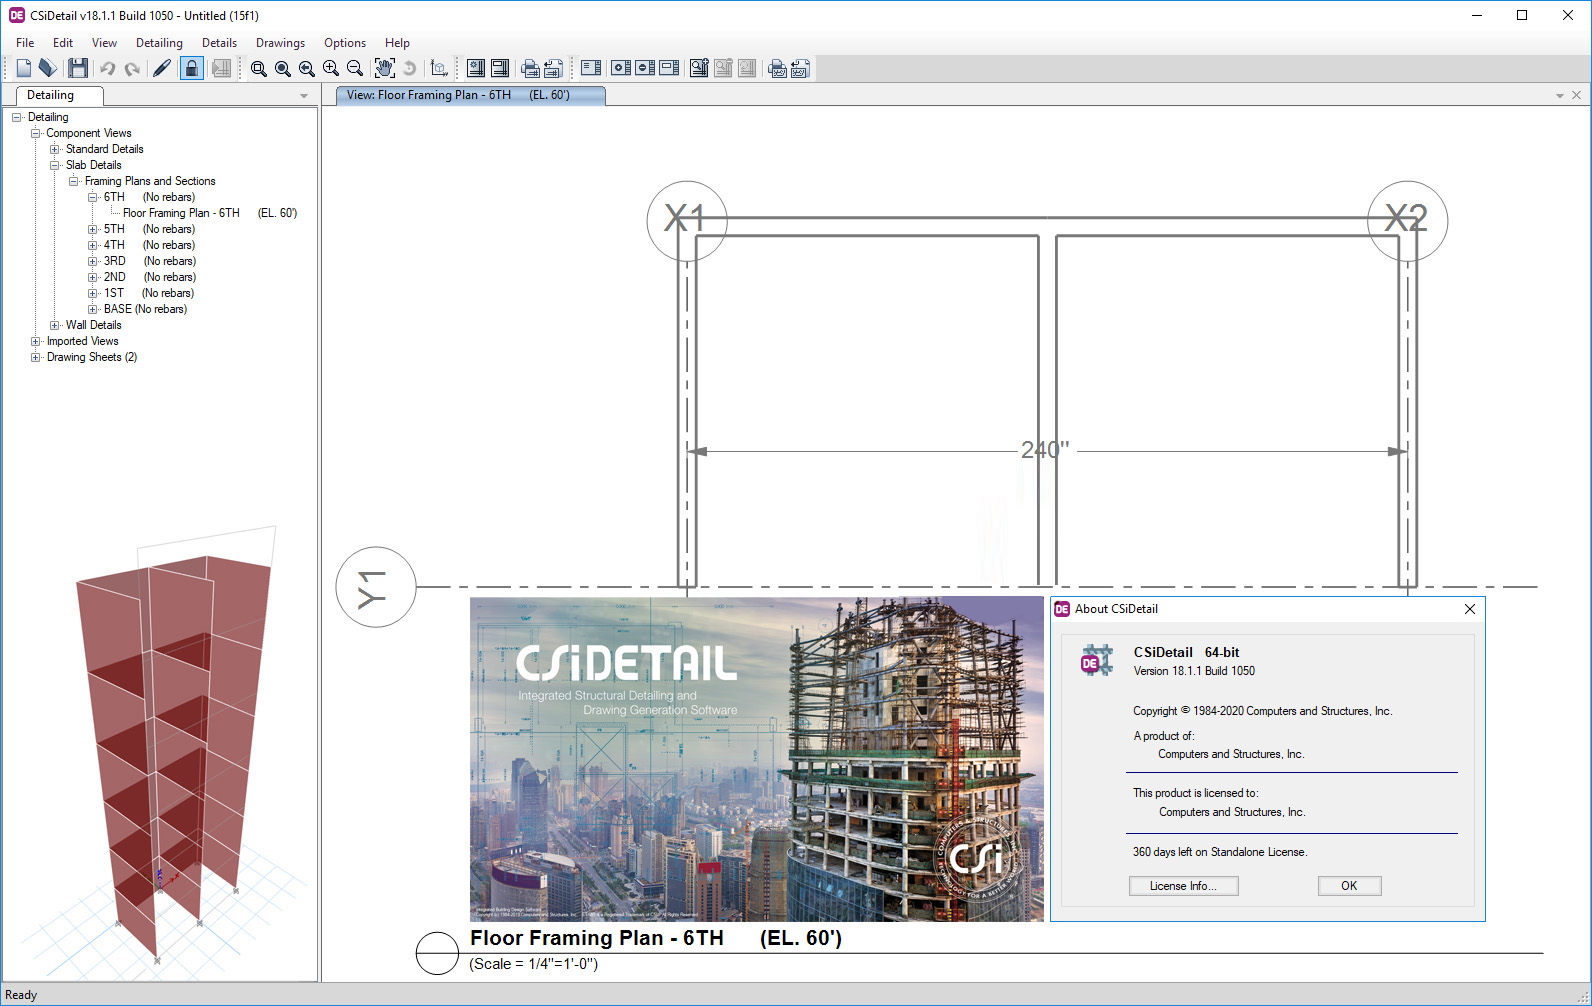
Task: Collapse the Slab Details node
Action: [55, 165]
